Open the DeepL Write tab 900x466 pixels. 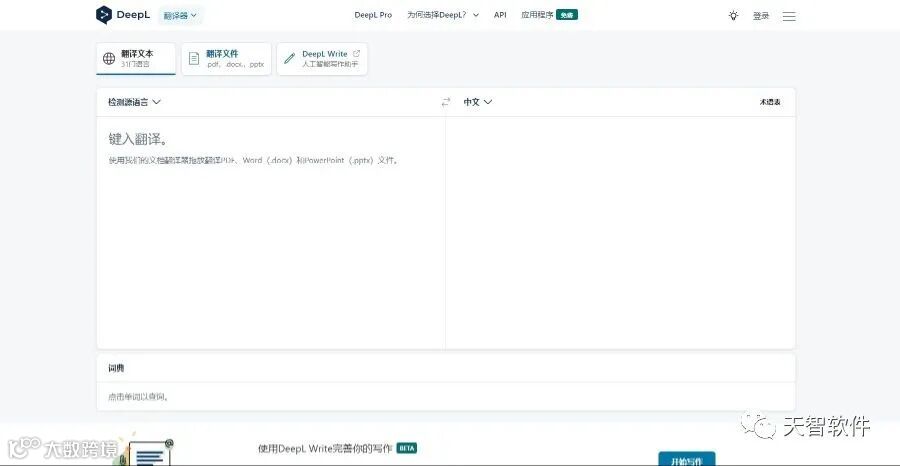(x=322, y=59)
